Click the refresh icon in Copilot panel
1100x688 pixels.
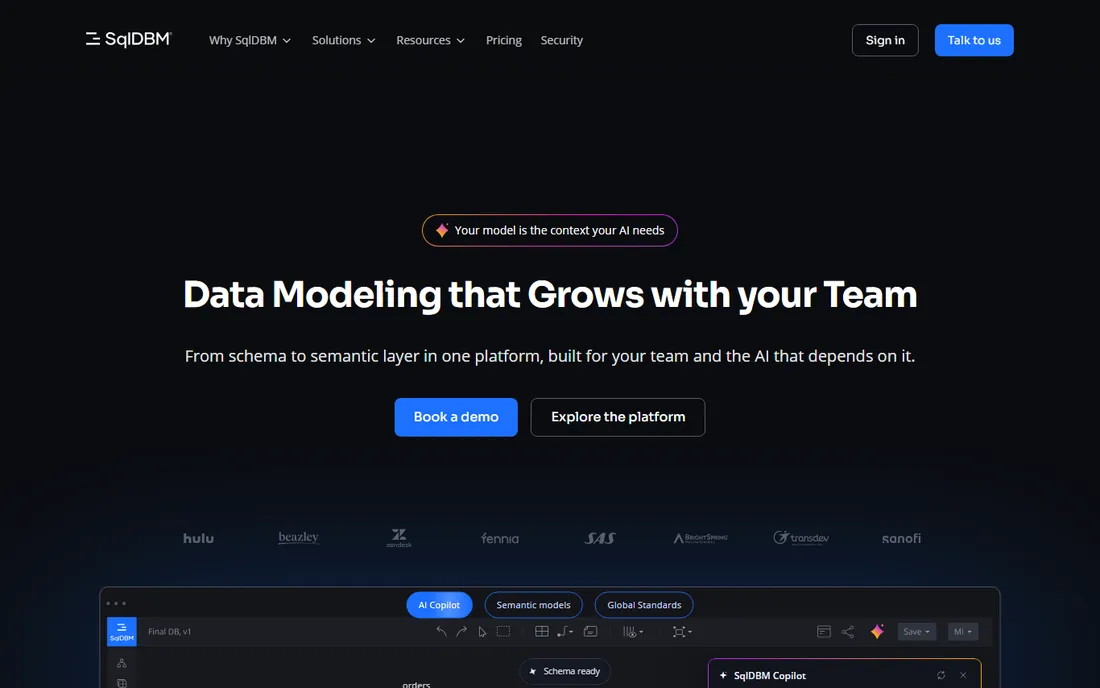click(941, 675)
